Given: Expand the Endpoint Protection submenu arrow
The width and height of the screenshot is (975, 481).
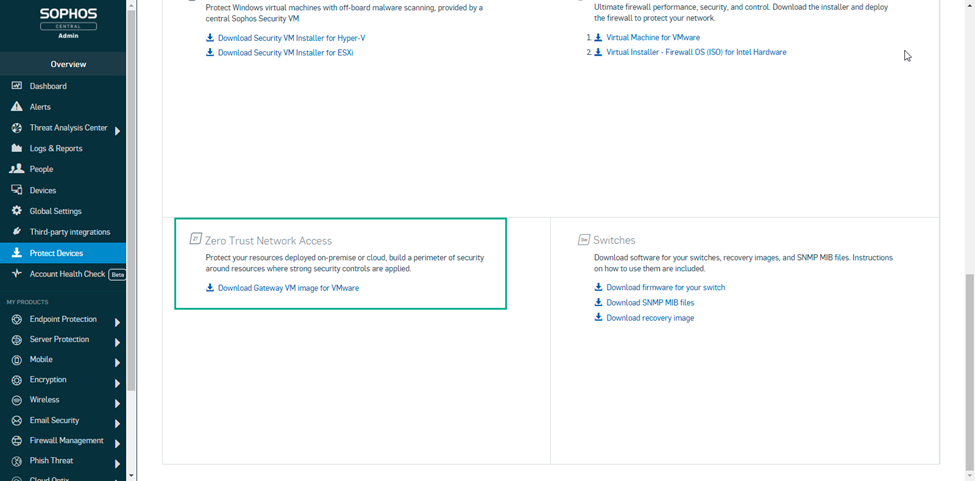Looking at the screenshot, I should click(x=117, y=323).
